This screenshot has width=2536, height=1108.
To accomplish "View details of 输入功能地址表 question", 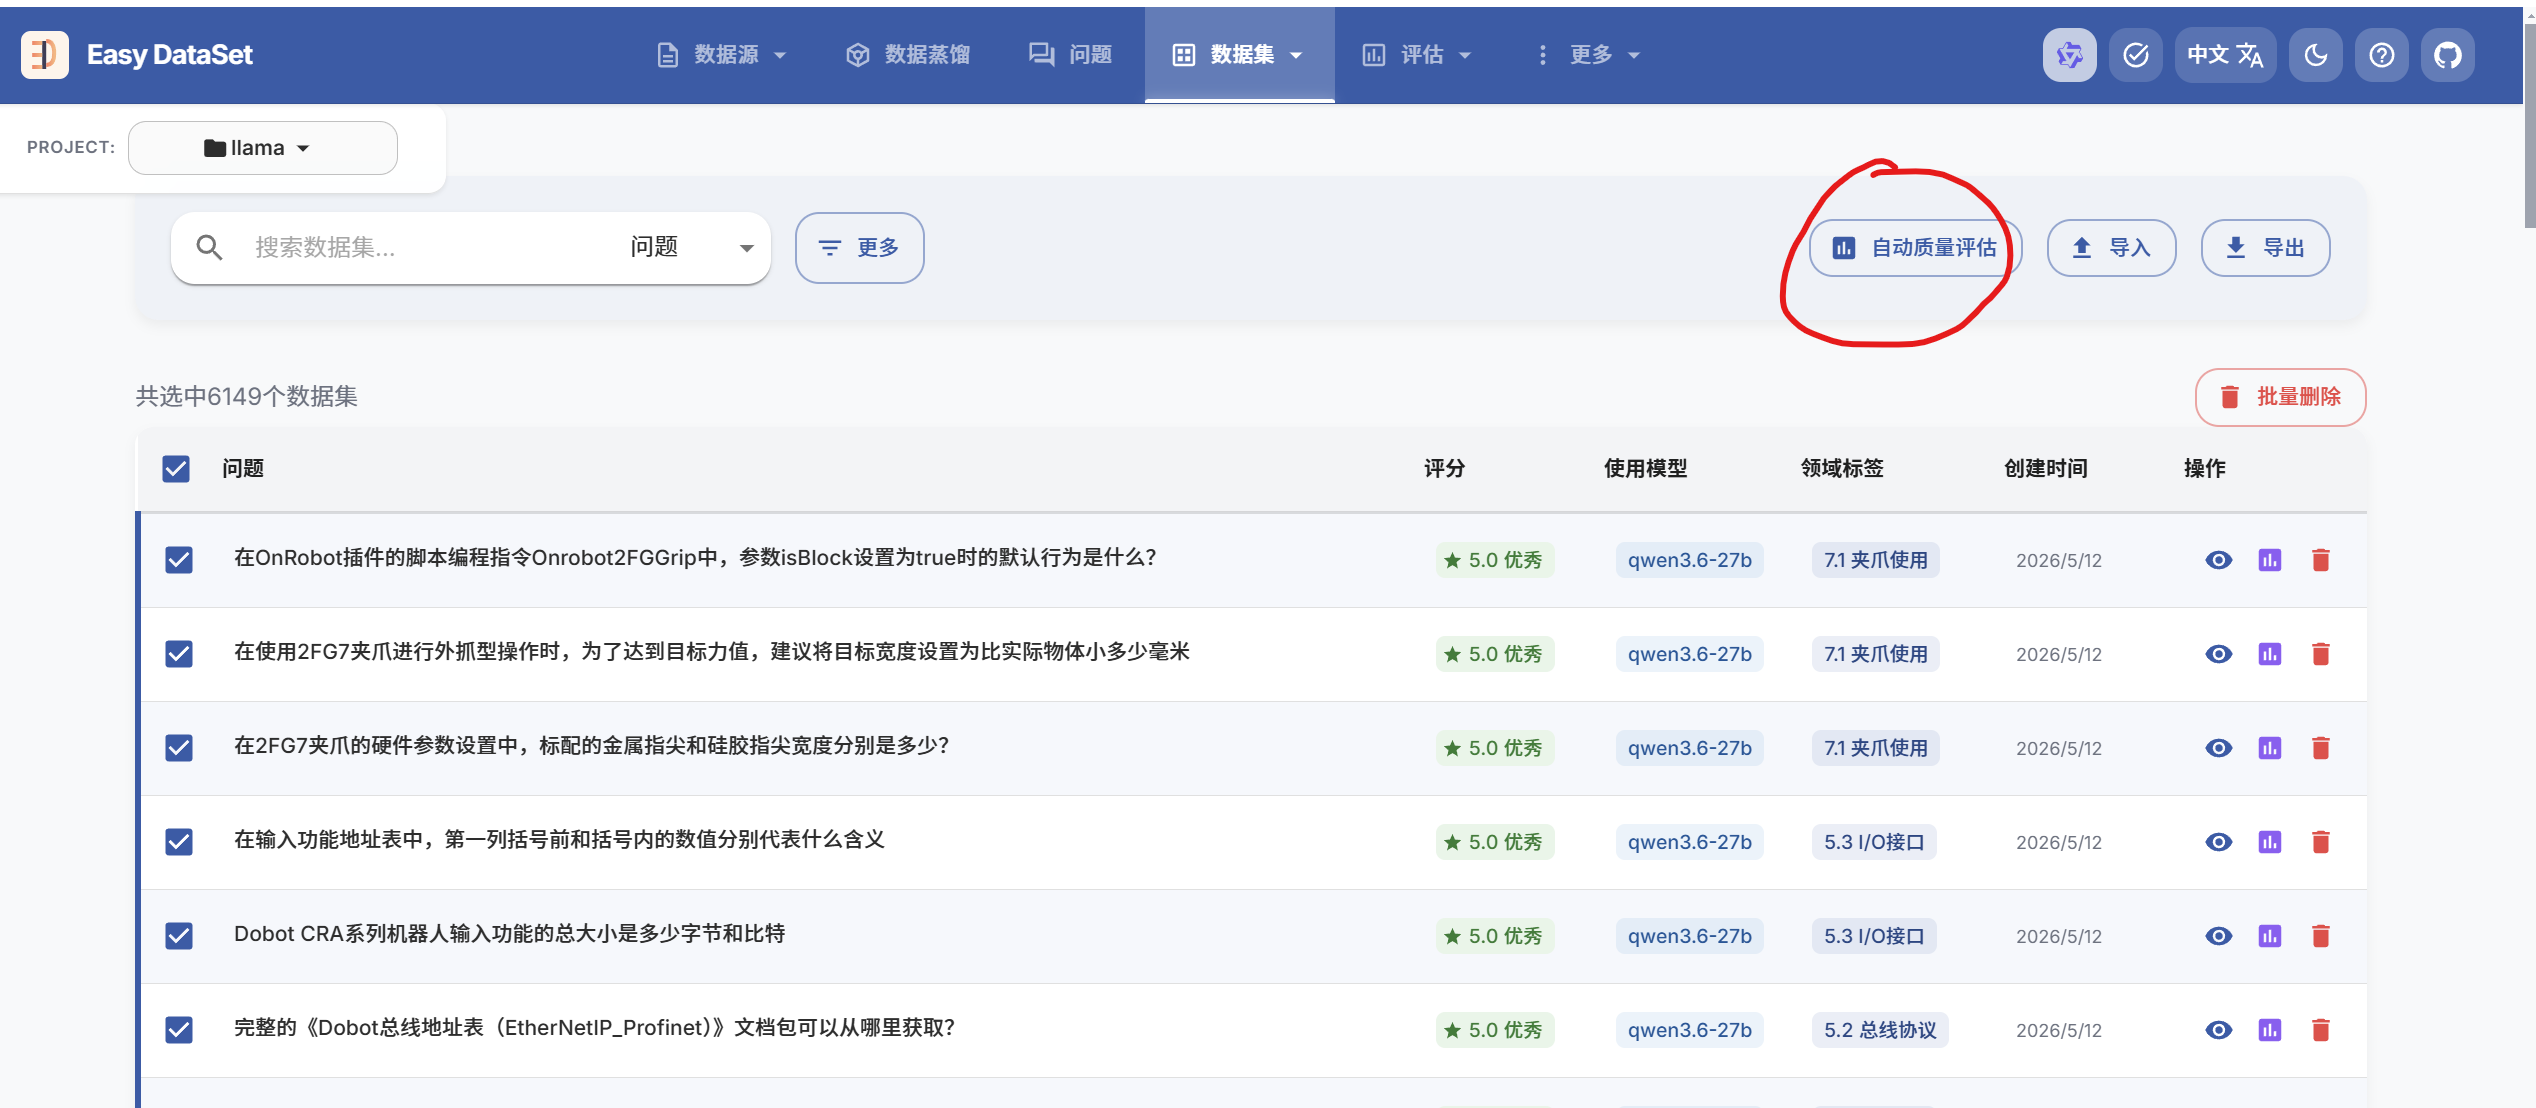I will coord(2219,842).
